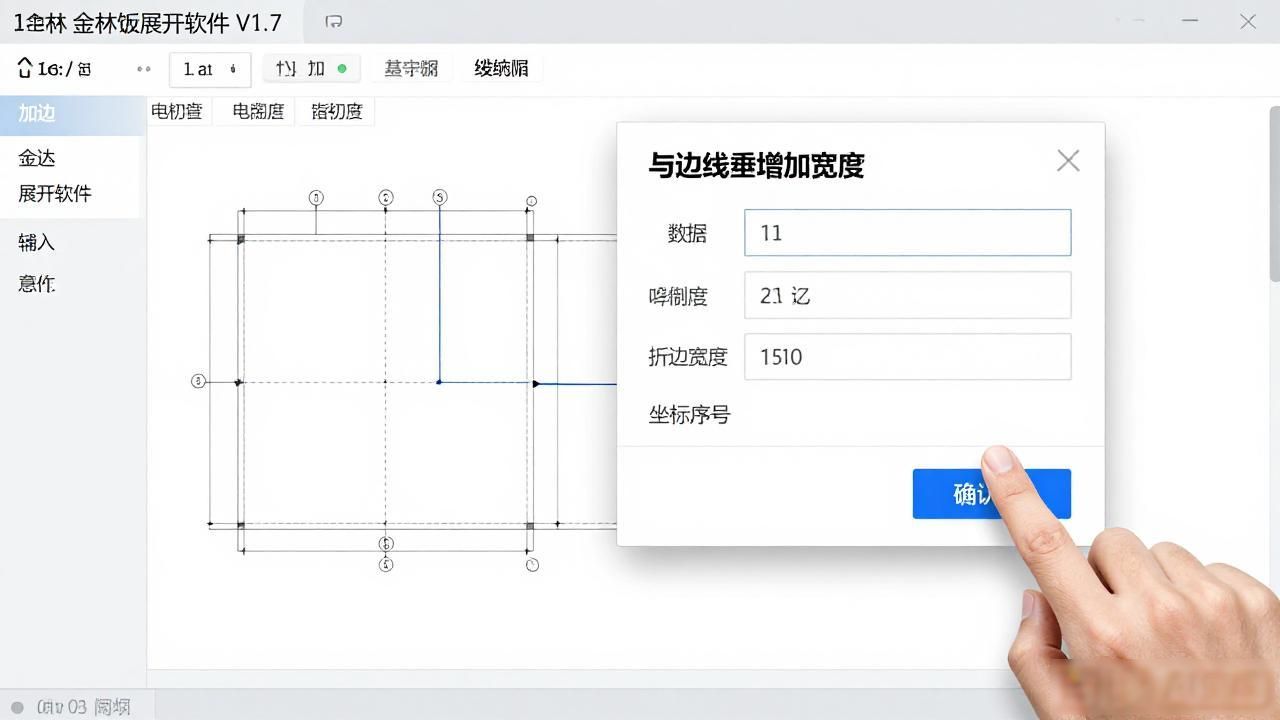Click the 绶蜣喟 toolbar button
The height and width of the screenshot is (720, 1280).
click(501, 69)
